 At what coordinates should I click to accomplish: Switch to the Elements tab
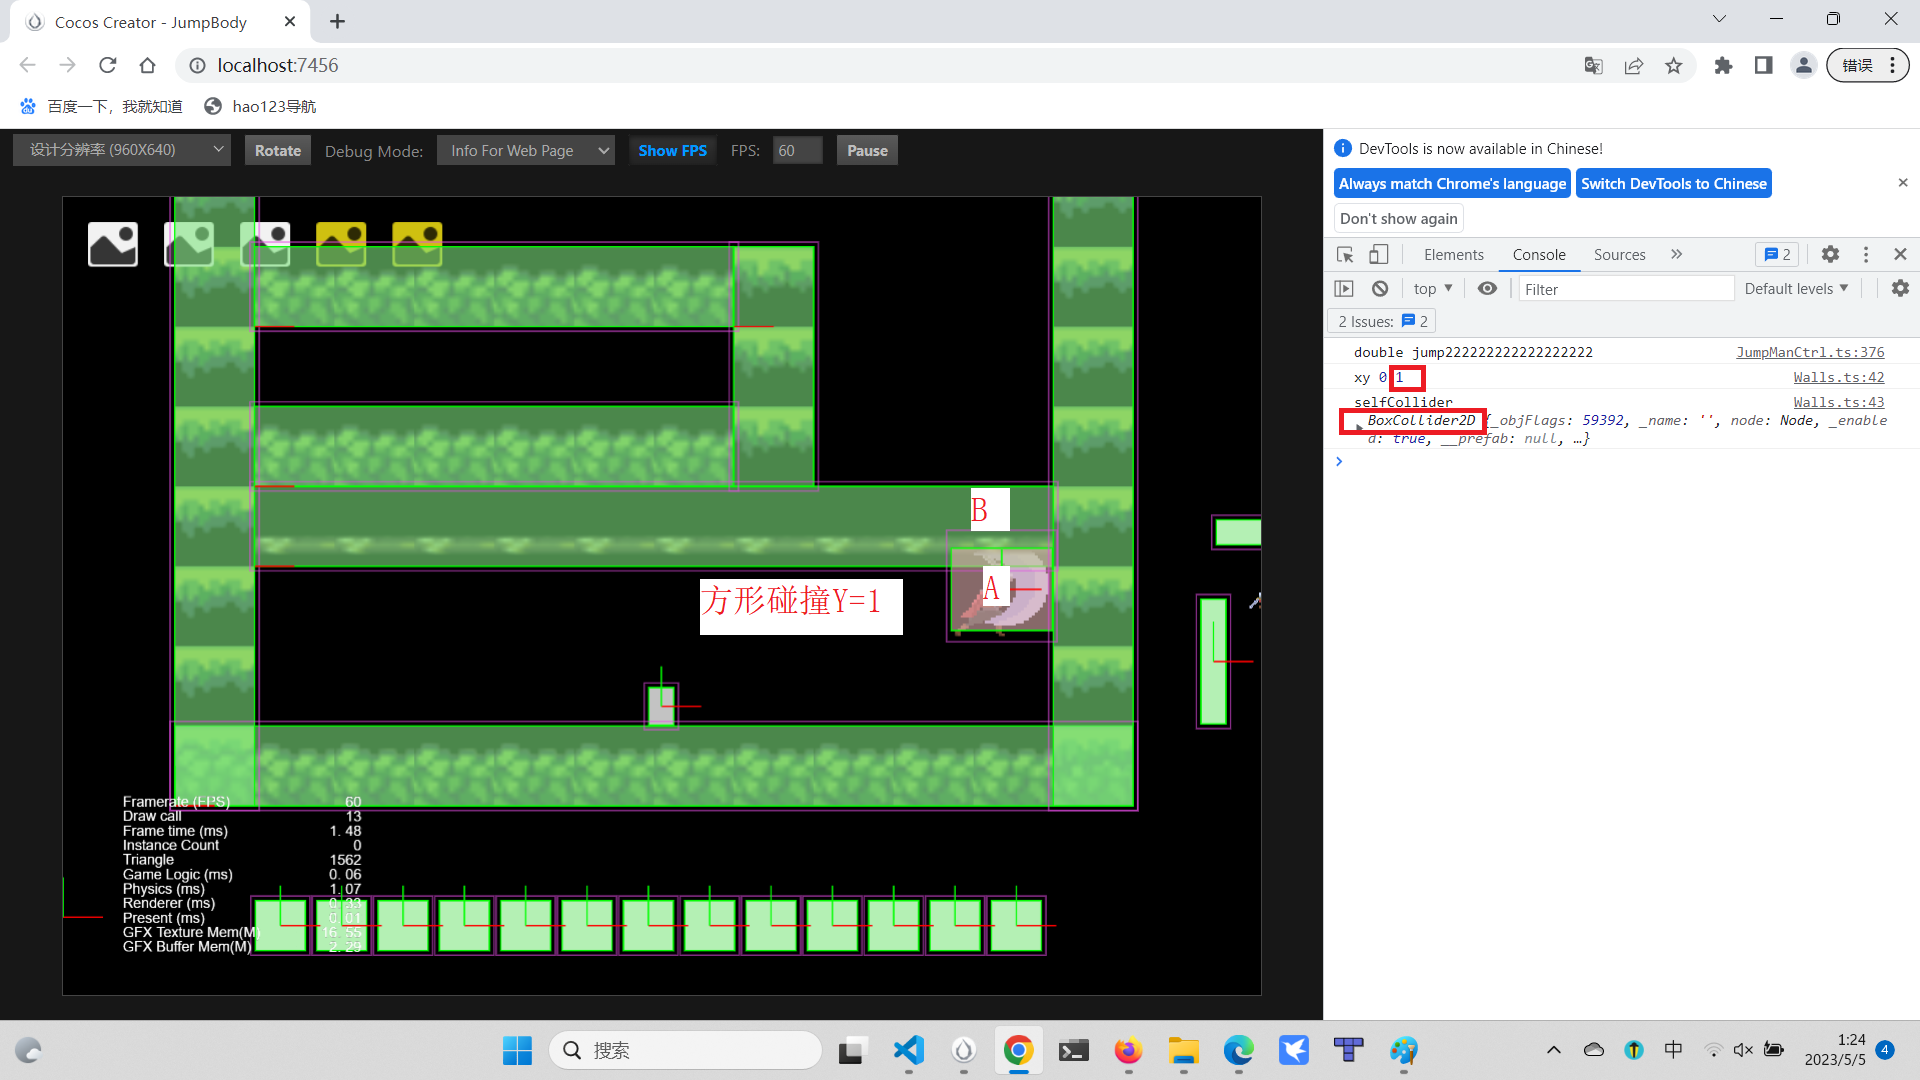click(x=1453, y=255)
